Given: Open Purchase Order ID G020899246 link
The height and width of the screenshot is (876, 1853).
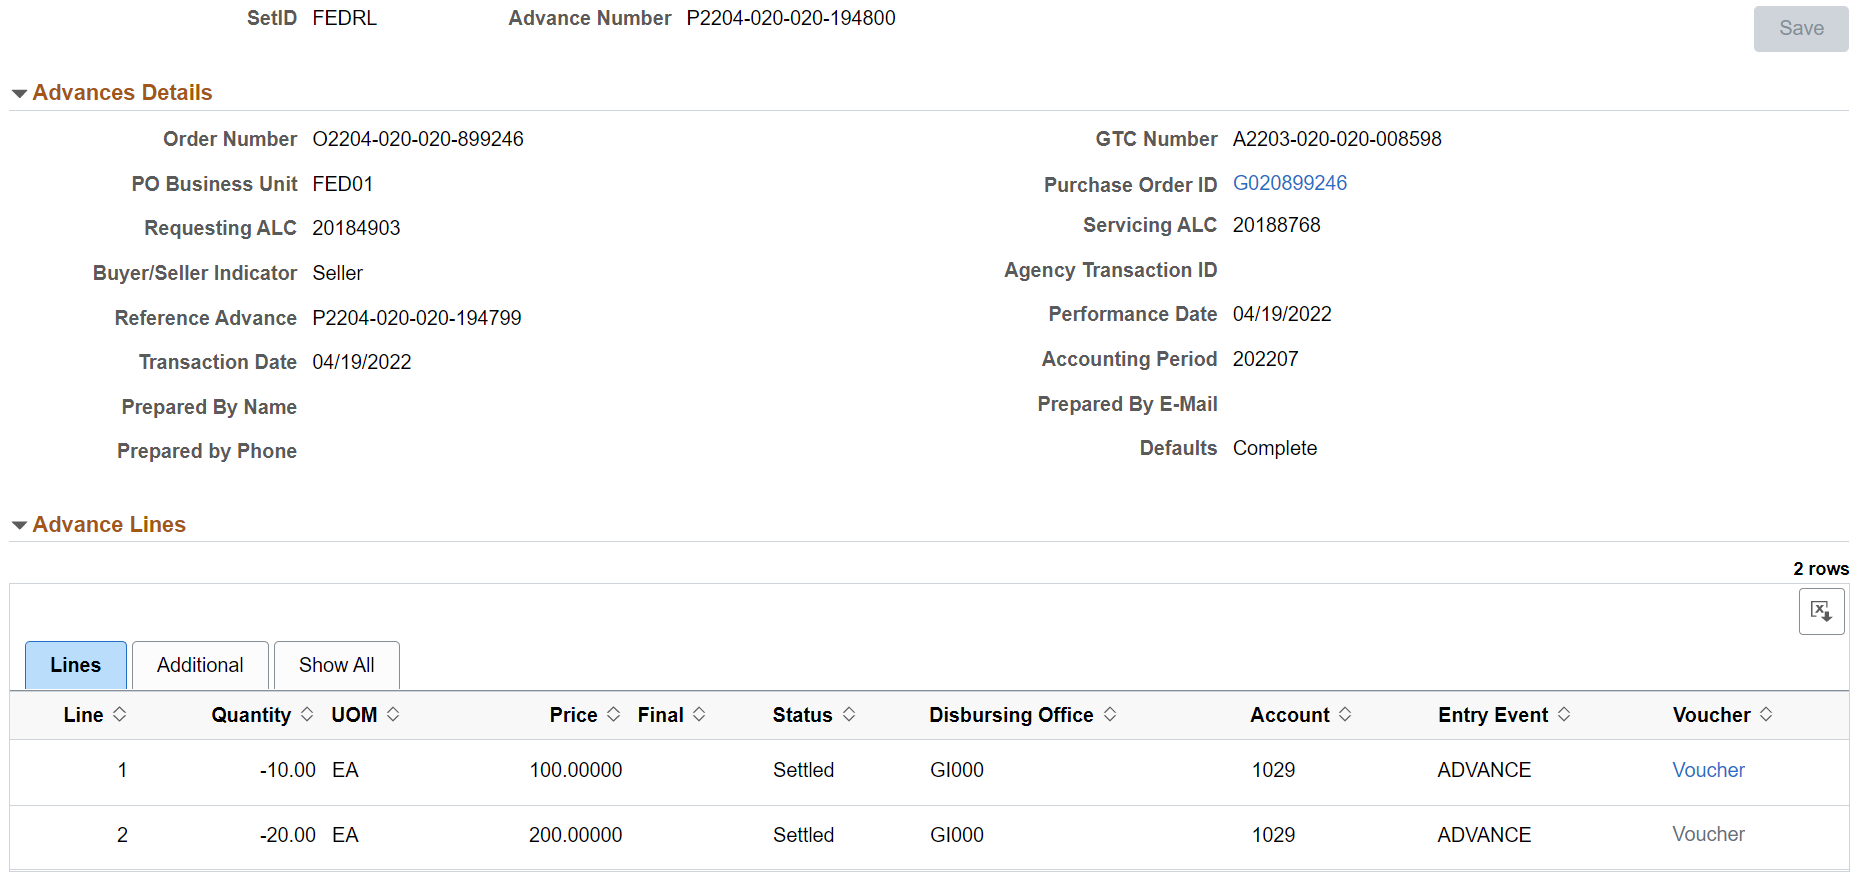Looking at the screenshot, I should pyautogui.click(x=1289, y=183).
